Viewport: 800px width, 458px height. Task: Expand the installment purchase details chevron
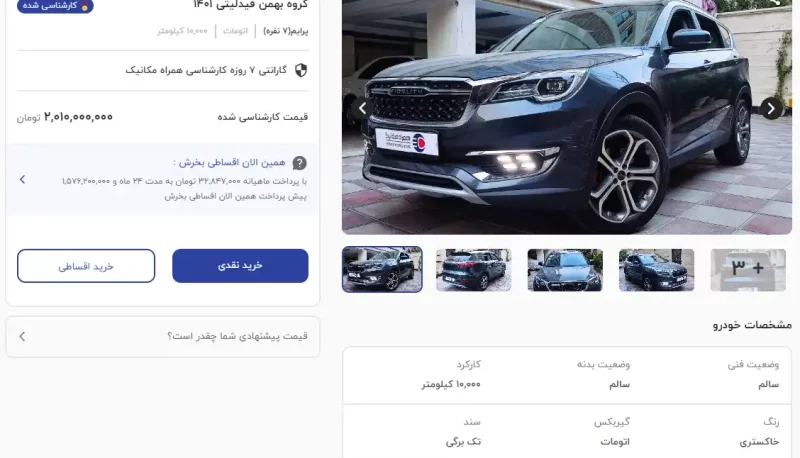coord(22,180)
